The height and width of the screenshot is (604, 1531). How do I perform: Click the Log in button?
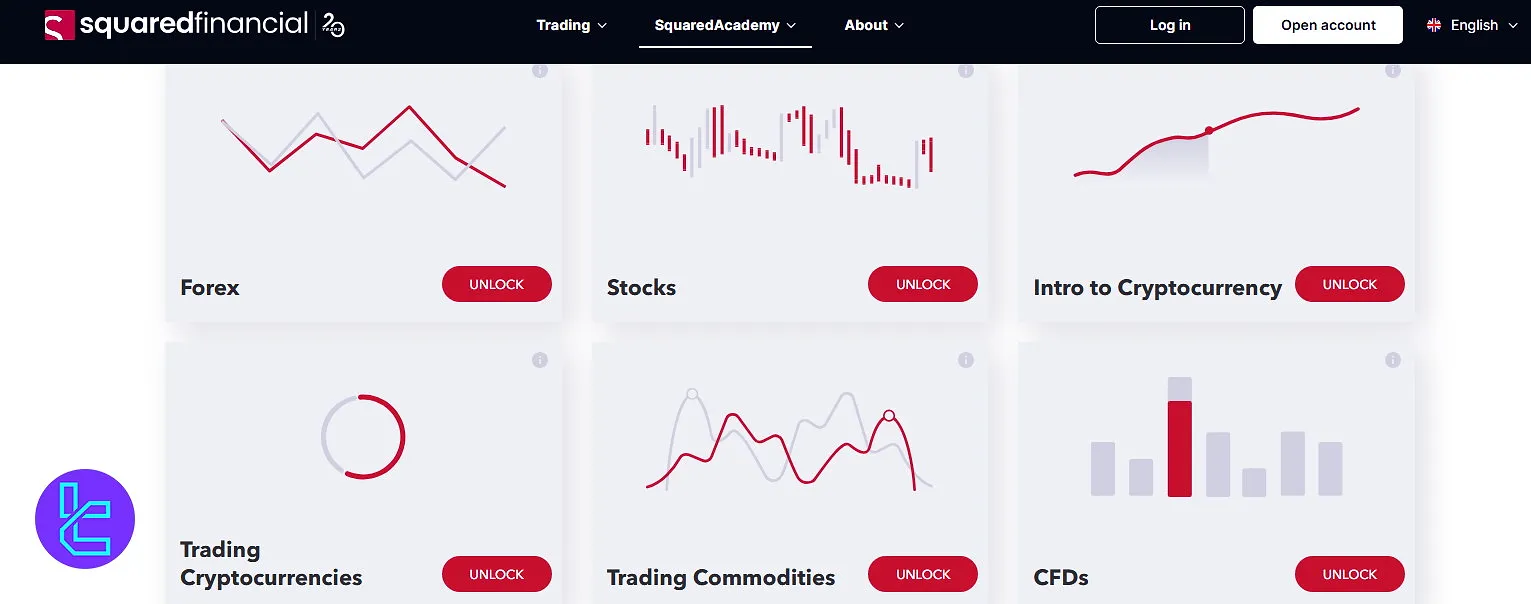tap(1169, 25)
